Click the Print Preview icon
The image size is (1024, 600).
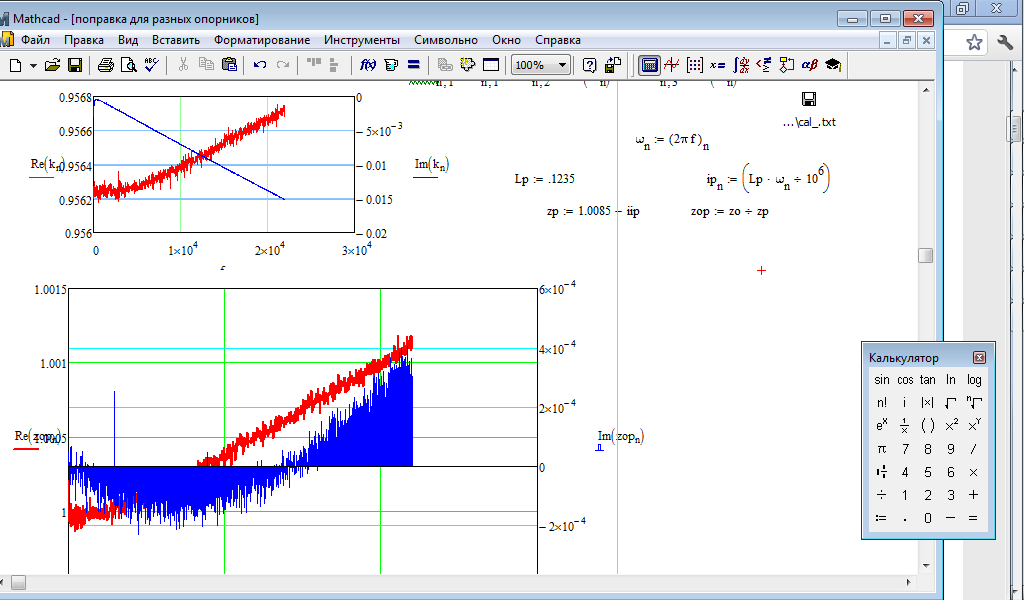pyautogui.click(x=128, y=65)
